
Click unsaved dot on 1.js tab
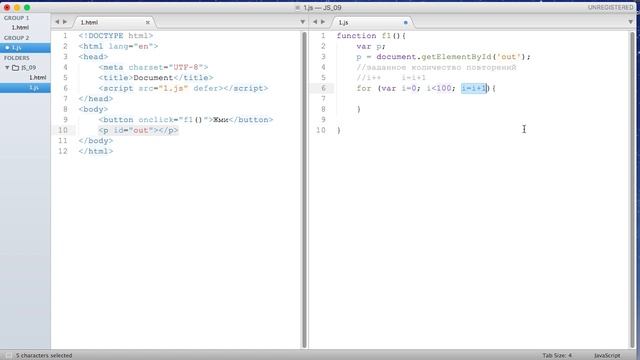[406, 22]
